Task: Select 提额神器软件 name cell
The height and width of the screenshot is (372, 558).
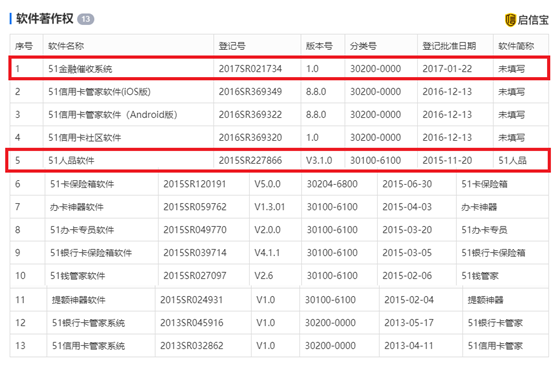Action: tap(79, 300)
